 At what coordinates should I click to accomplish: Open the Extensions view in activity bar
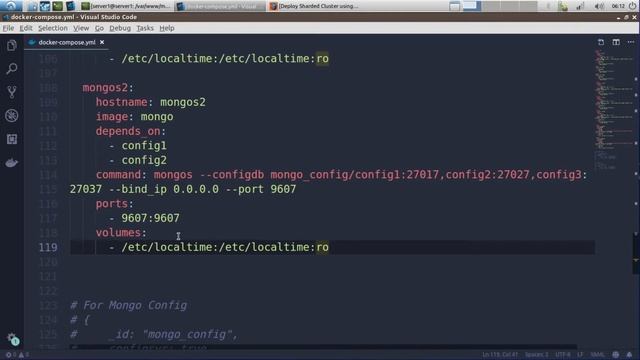(x=12, y=139)
